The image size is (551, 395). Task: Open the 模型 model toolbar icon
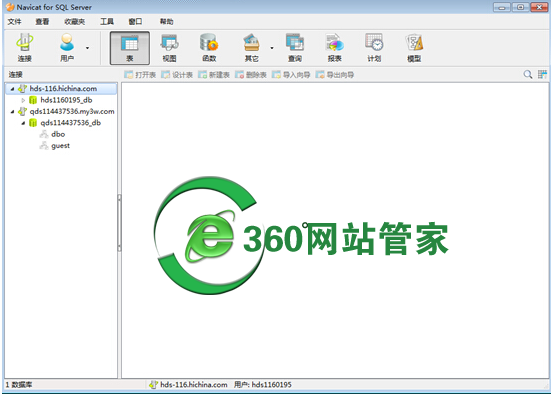pyautogui.click(x=414, y=48)
